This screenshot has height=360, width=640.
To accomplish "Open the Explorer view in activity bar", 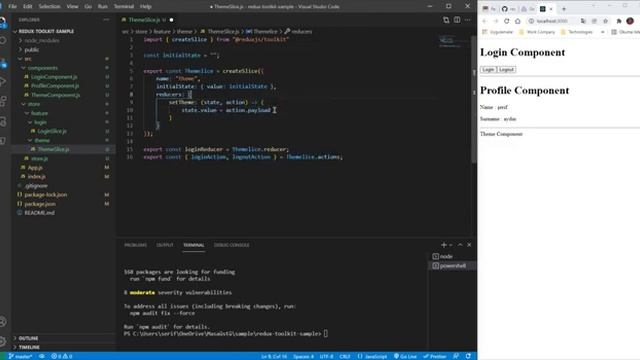I will pos(3,21).
